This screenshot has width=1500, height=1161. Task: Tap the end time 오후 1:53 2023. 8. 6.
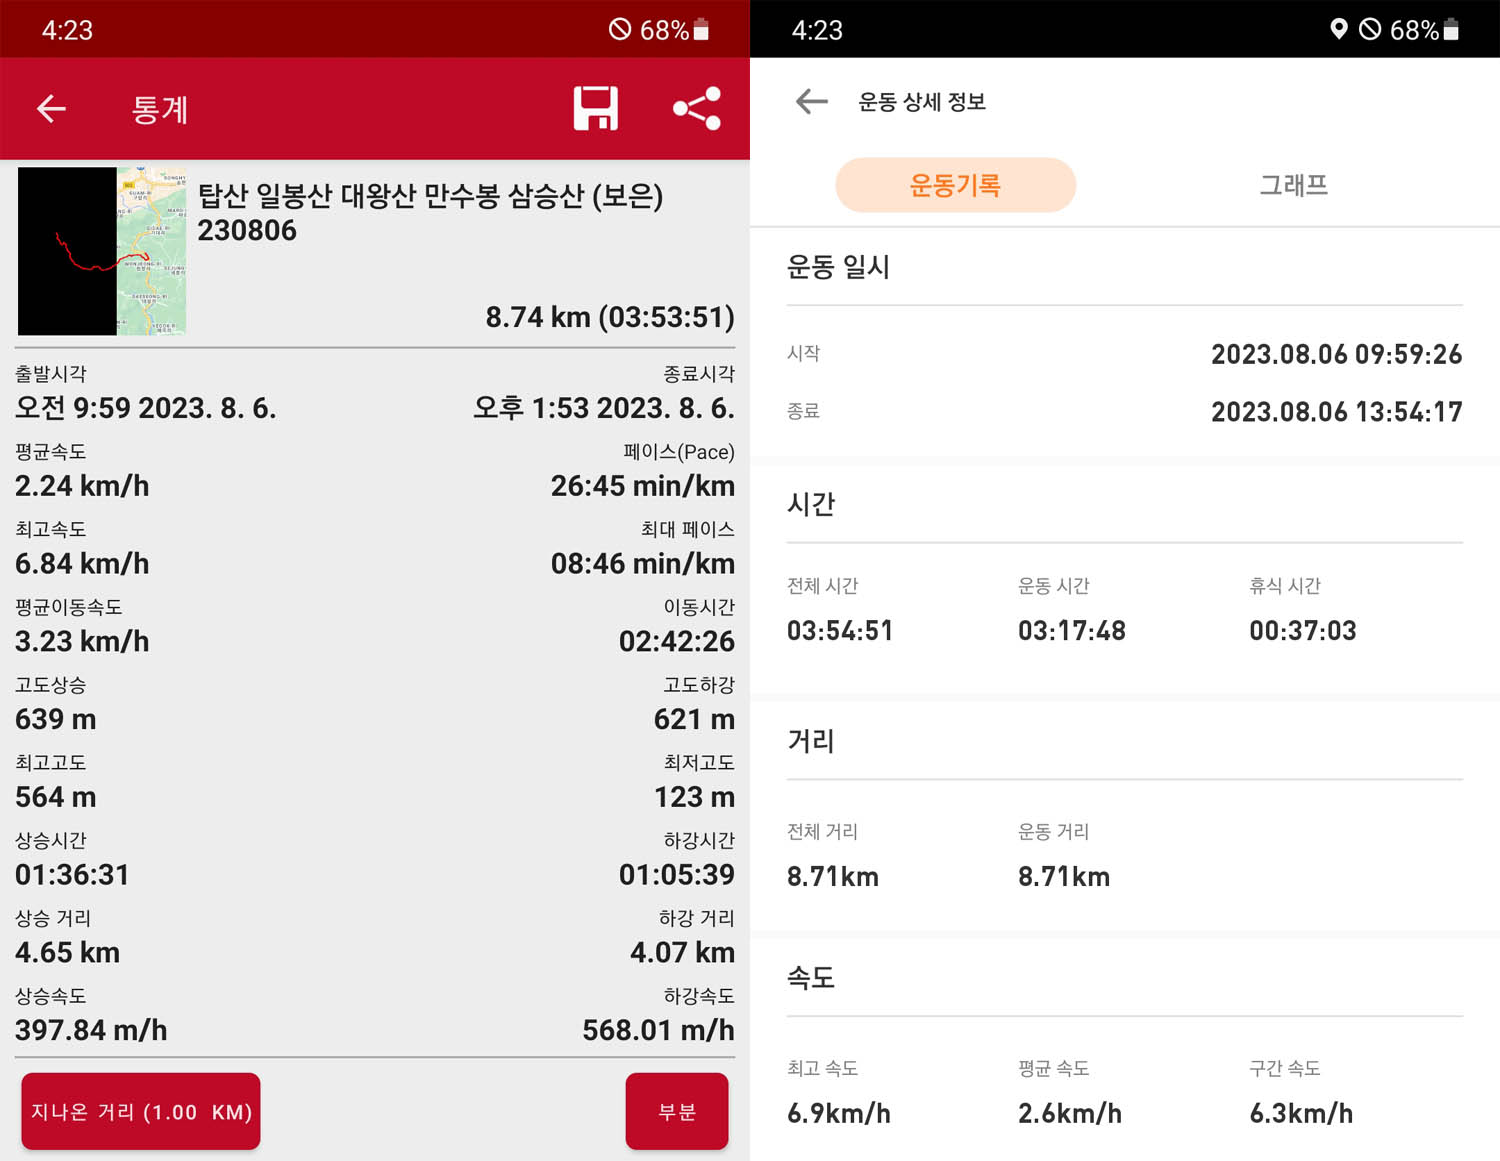pos(604,408)
